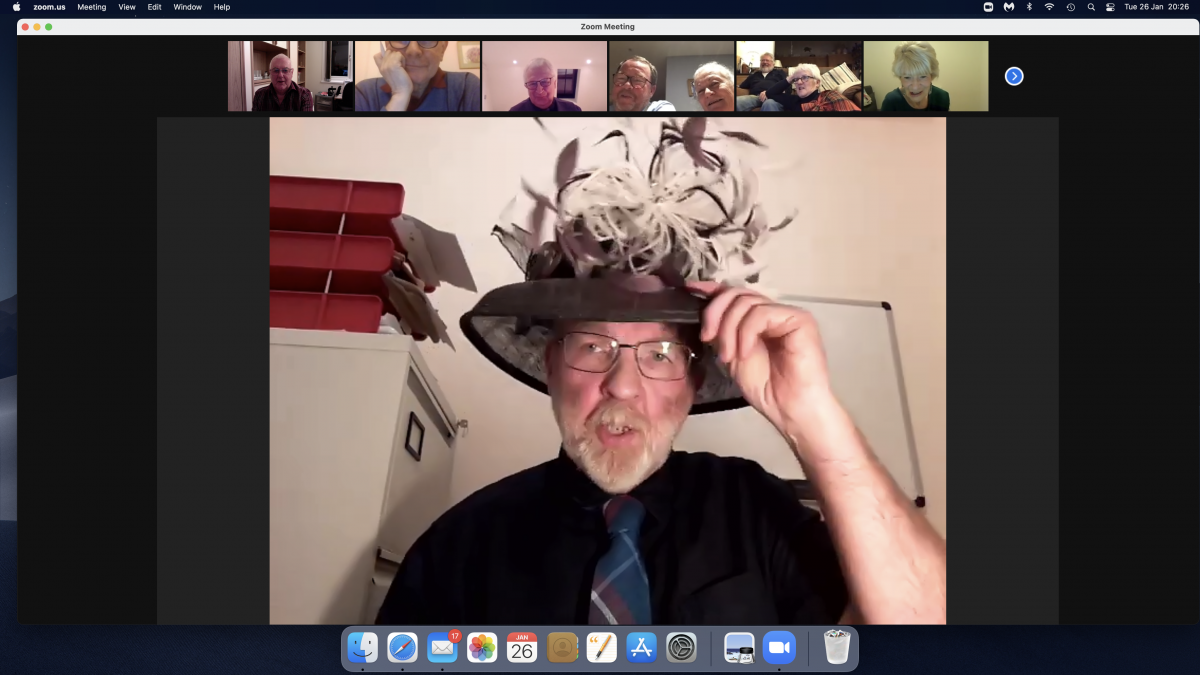Click the green full-screen button of Zoom Meeting

(48, 27)
